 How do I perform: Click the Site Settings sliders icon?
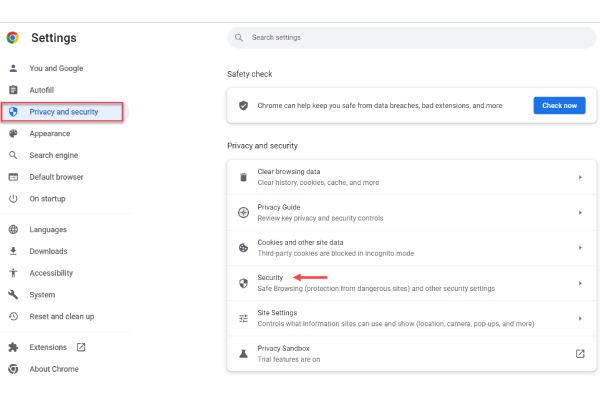point(243,318)
